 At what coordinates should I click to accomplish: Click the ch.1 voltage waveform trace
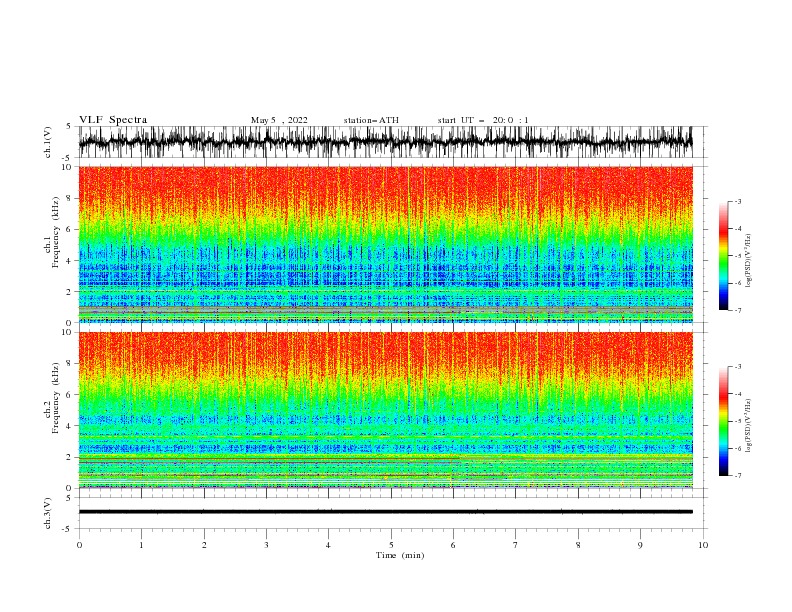pyautogui.click(x=385, y=142)
